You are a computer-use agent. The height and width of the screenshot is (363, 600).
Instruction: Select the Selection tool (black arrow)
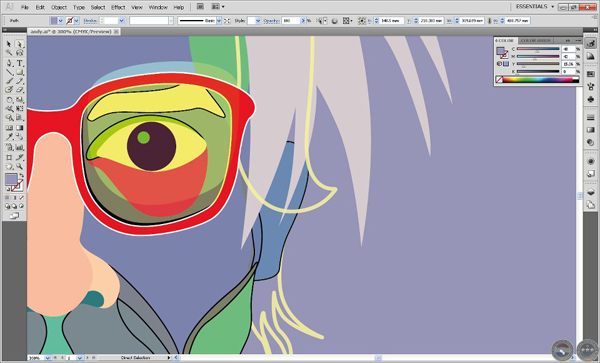(9, 44)
